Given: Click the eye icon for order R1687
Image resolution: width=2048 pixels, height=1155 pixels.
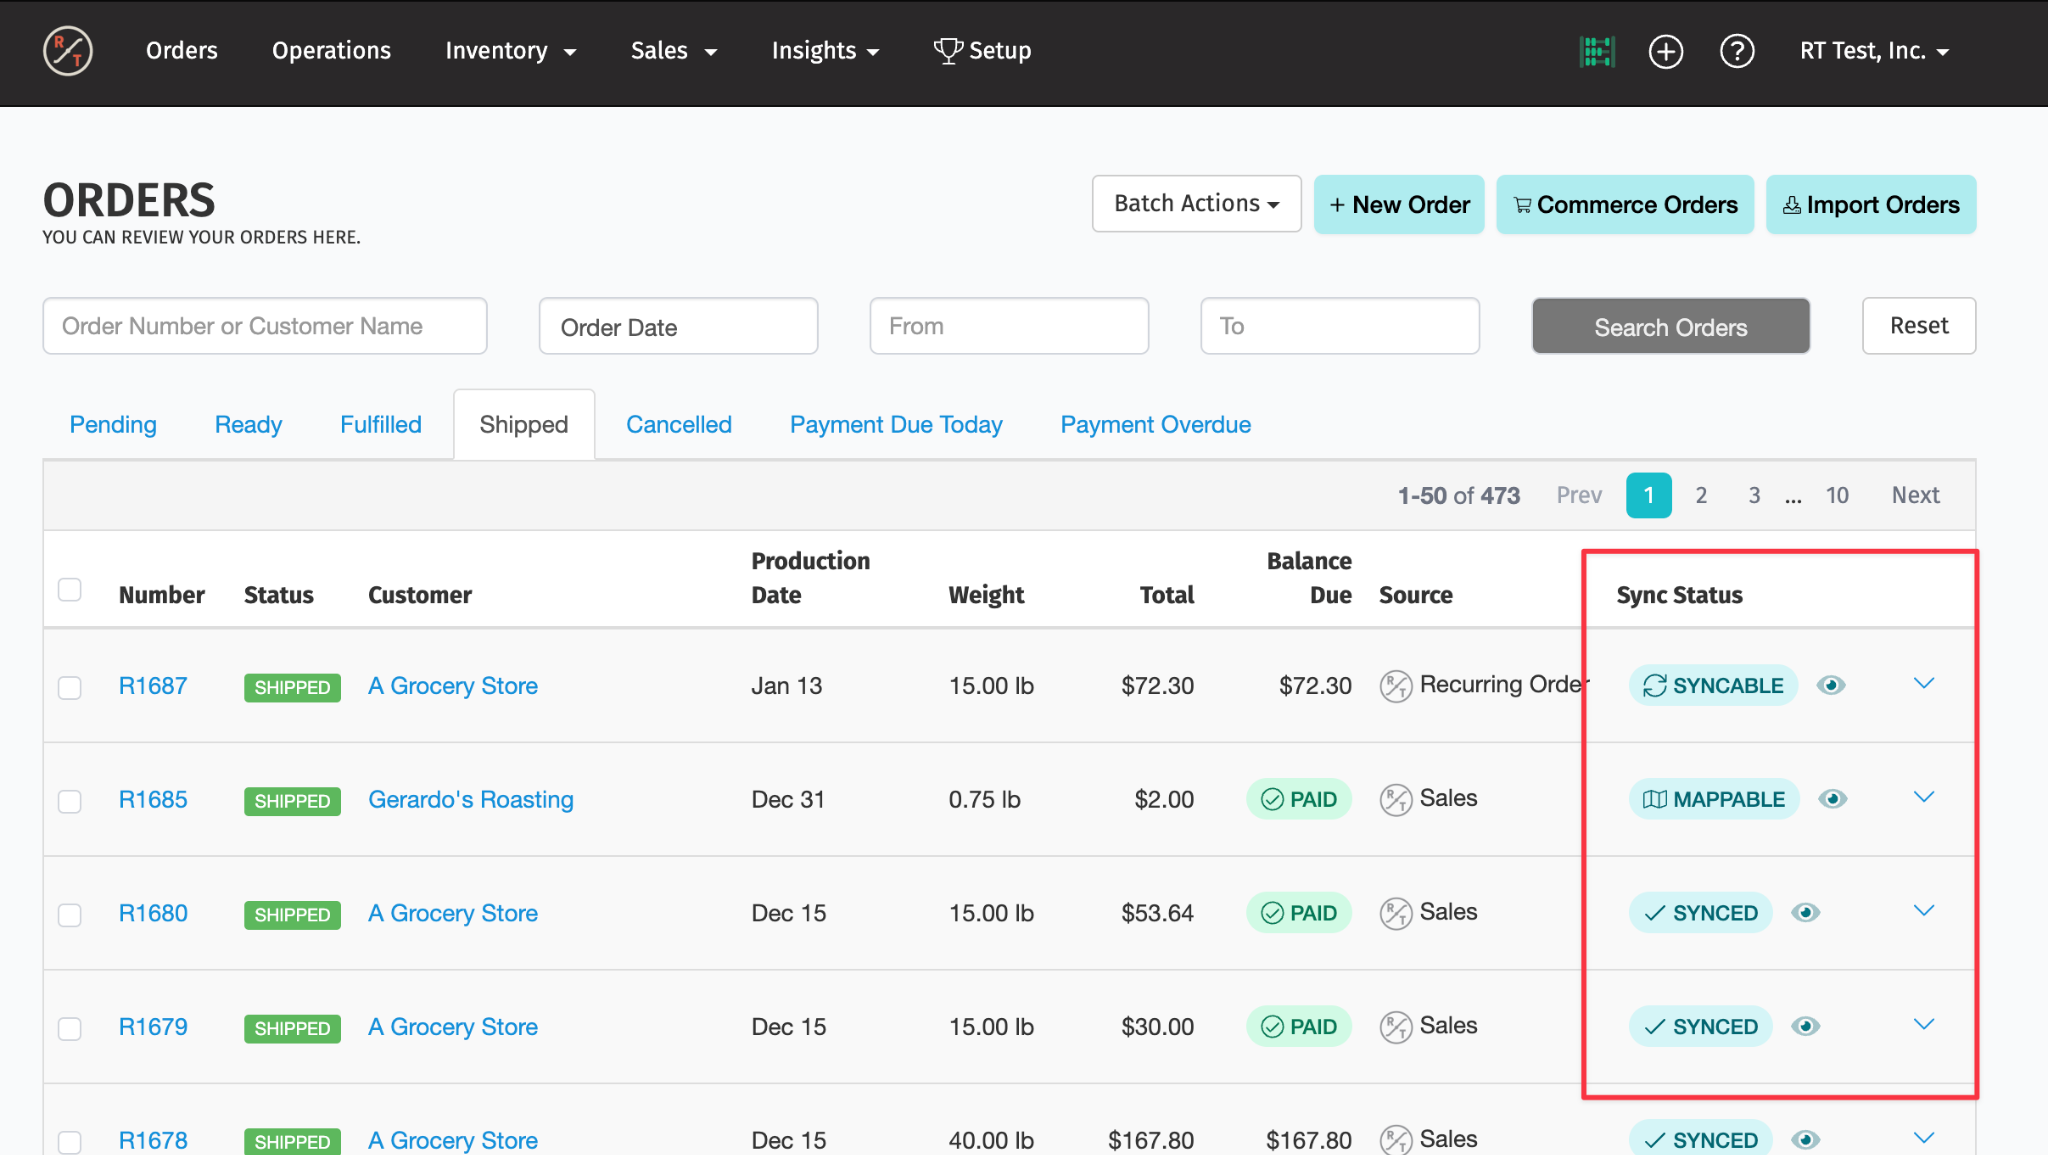Looking at the screenshot, I should click(1831, 685).
